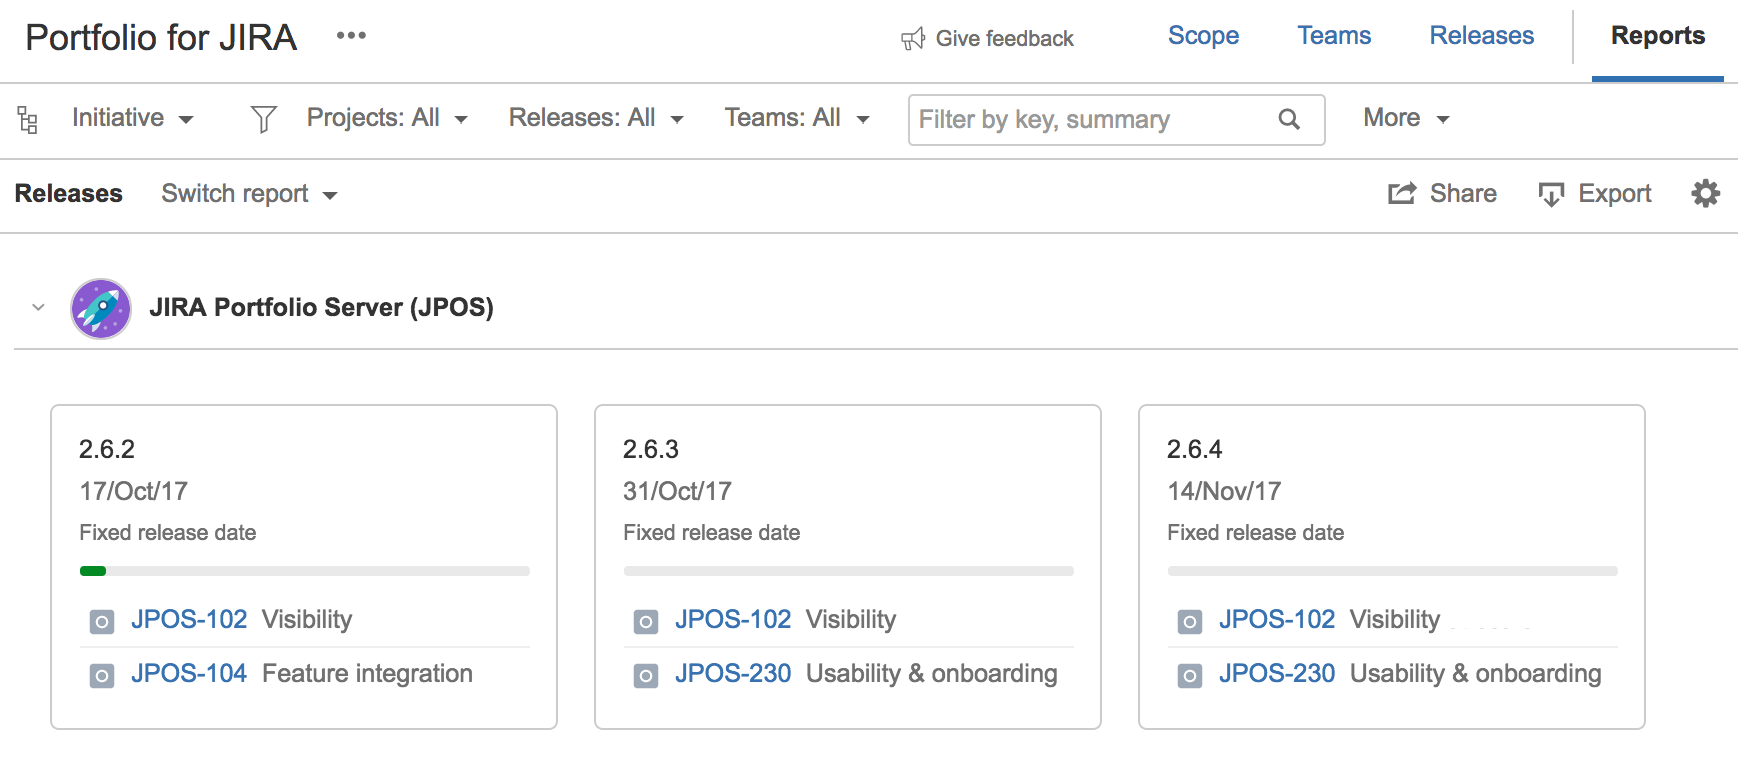1738x758 pixels.
Task: Open JPOS-104 link in release 2.6.2
Action: [189, 674]
